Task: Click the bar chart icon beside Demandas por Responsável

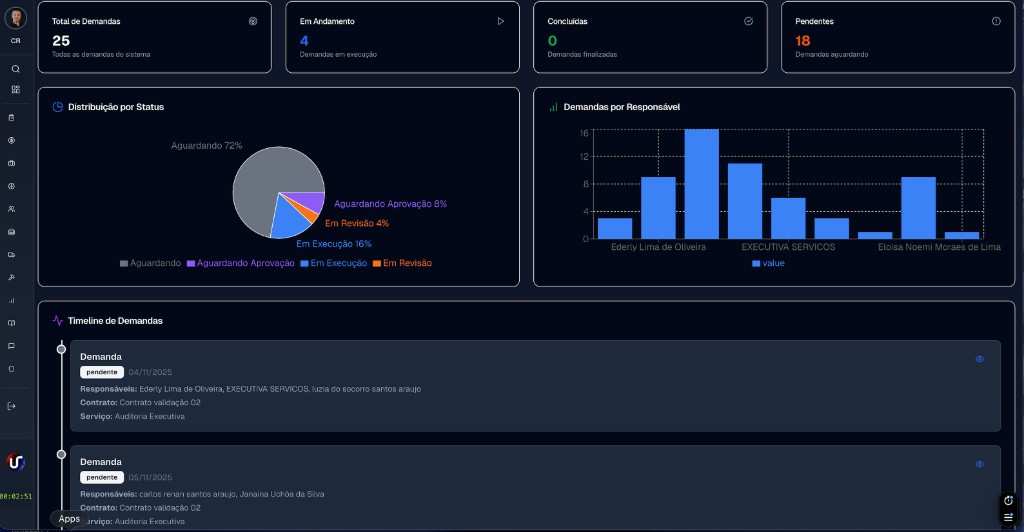Action: tap(553, 106)
